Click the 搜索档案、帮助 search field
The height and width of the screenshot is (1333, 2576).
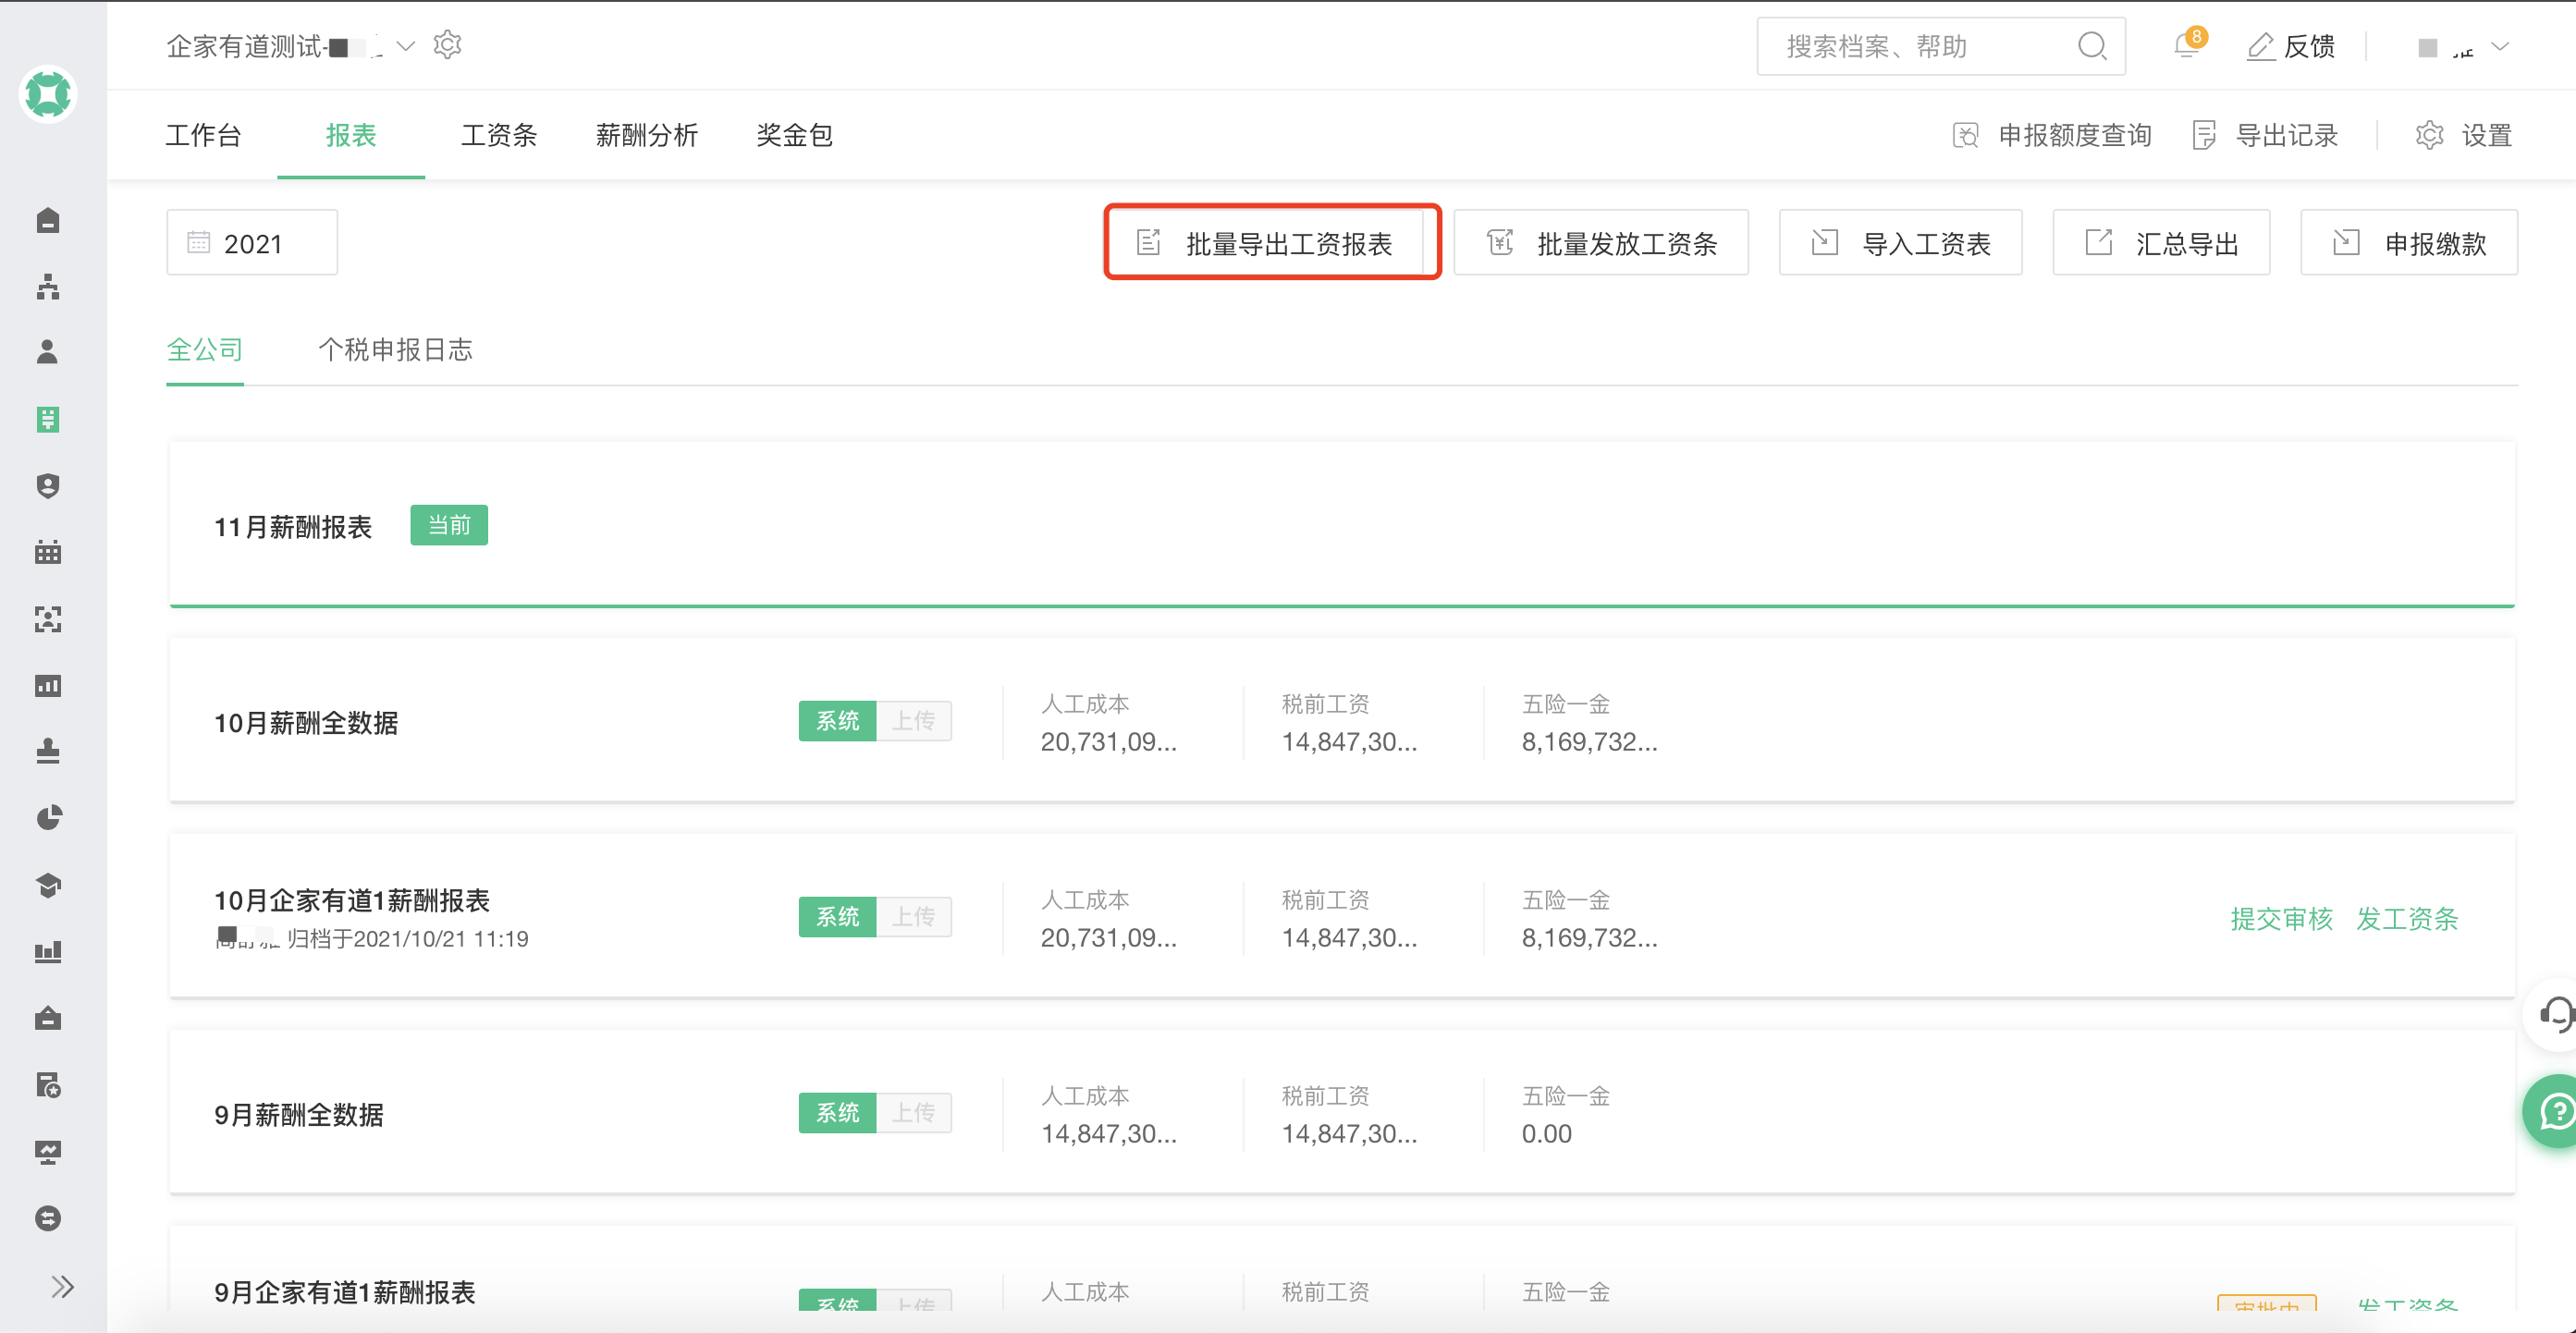1940,46
